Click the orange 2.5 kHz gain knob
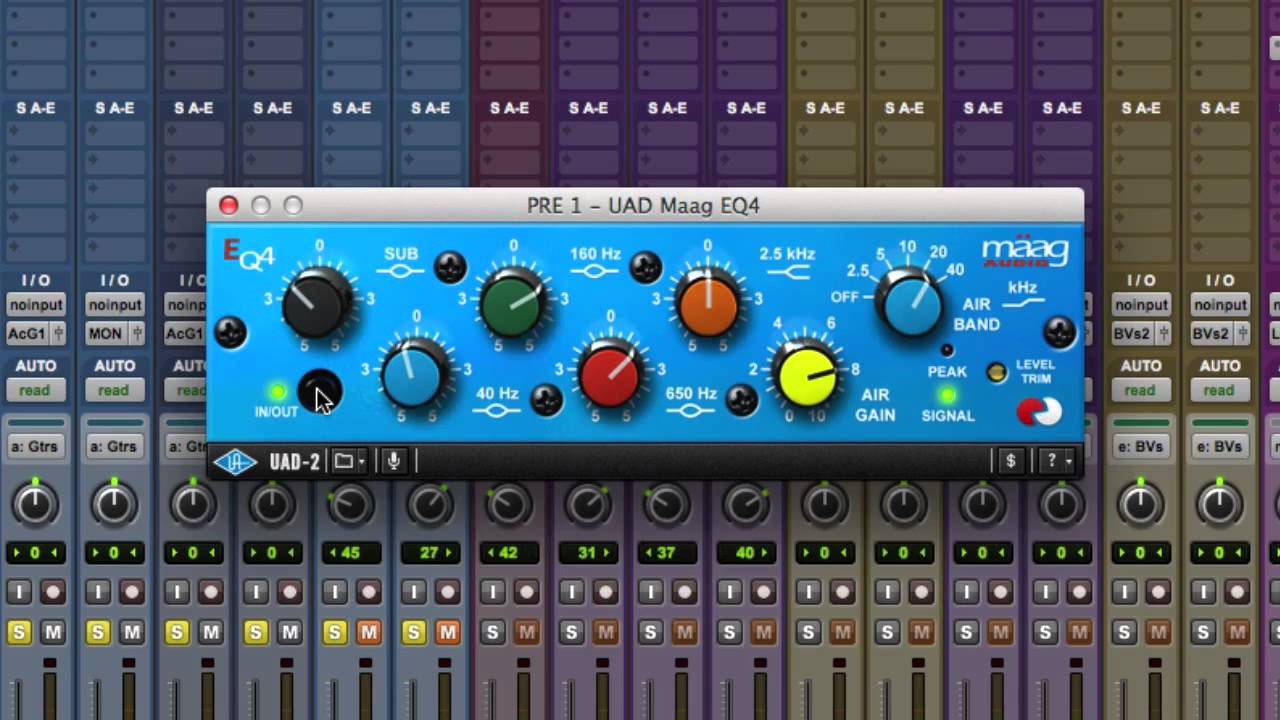This screenshot has height=720, width=1280. click(x=707, y=304)
